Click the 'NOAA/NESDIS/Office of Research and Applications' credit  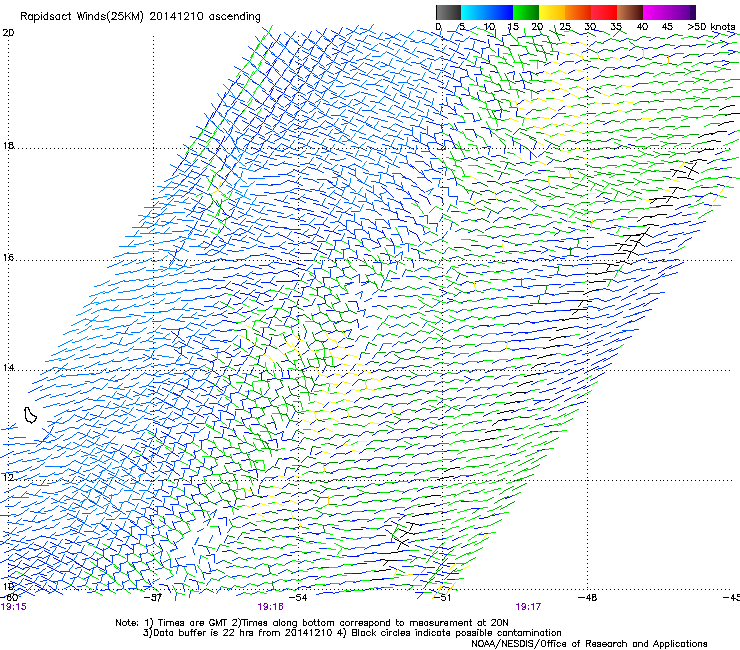[x=589, y=644]
